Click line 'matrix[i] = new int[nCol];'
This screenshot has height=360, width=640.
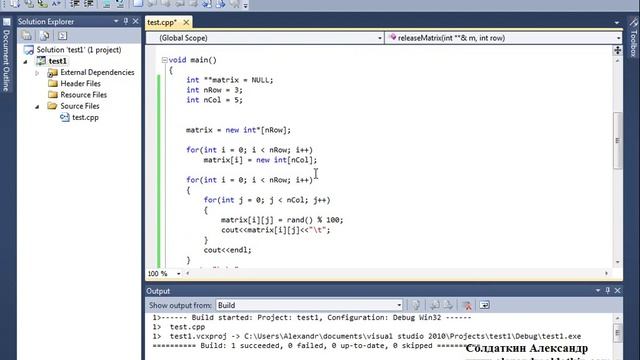pyautogui.click(x=260, y=160)
